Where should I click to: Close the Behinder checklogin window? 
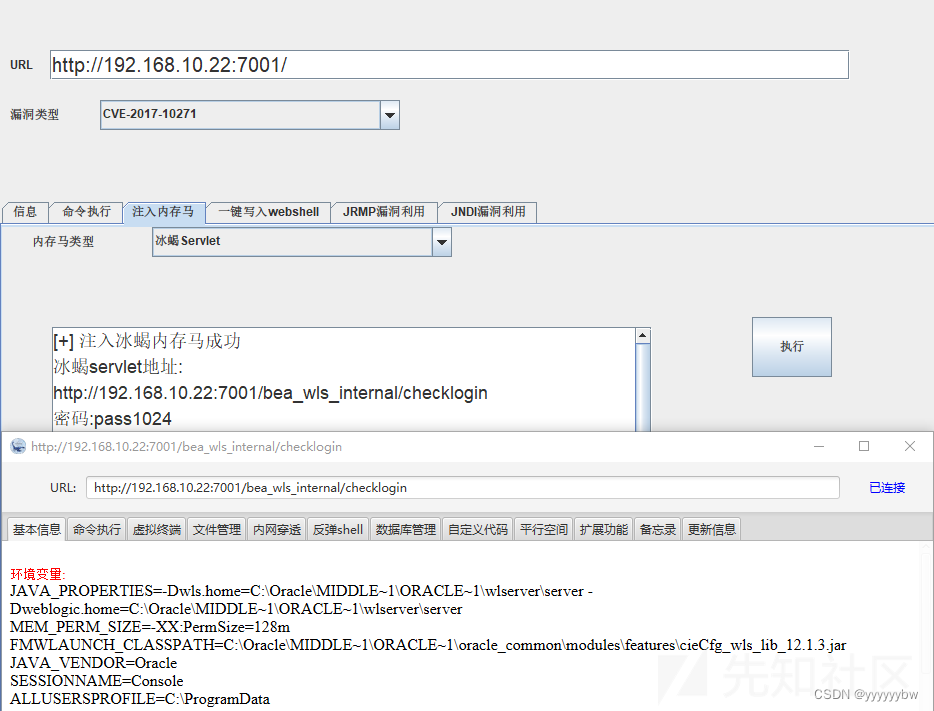(910, 446)
